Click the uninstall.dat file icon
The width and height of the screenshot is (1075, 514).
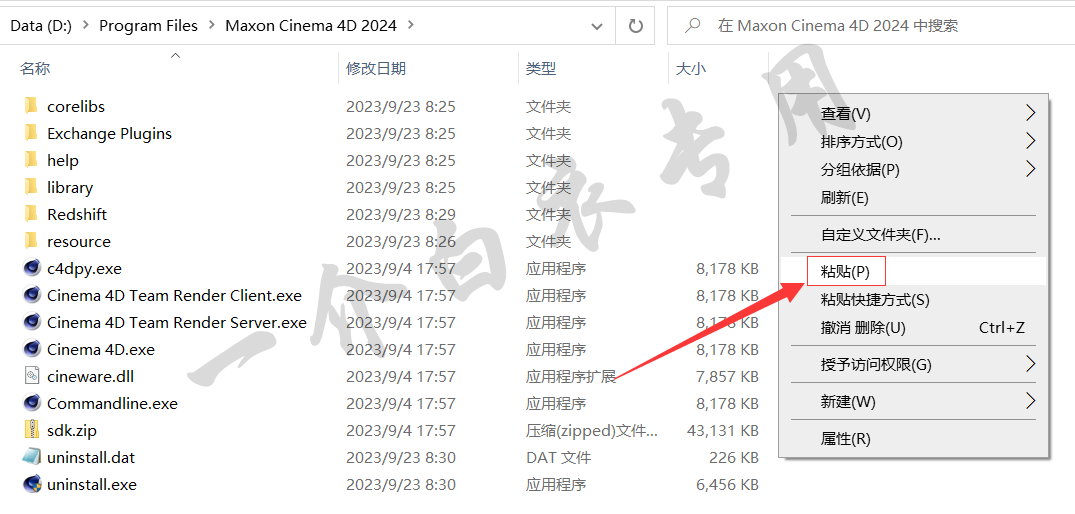32,456
